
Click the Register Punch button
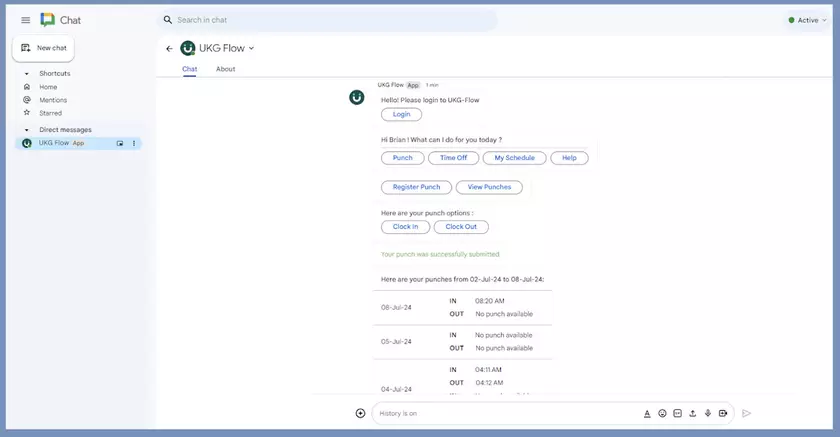pos(416,187)
